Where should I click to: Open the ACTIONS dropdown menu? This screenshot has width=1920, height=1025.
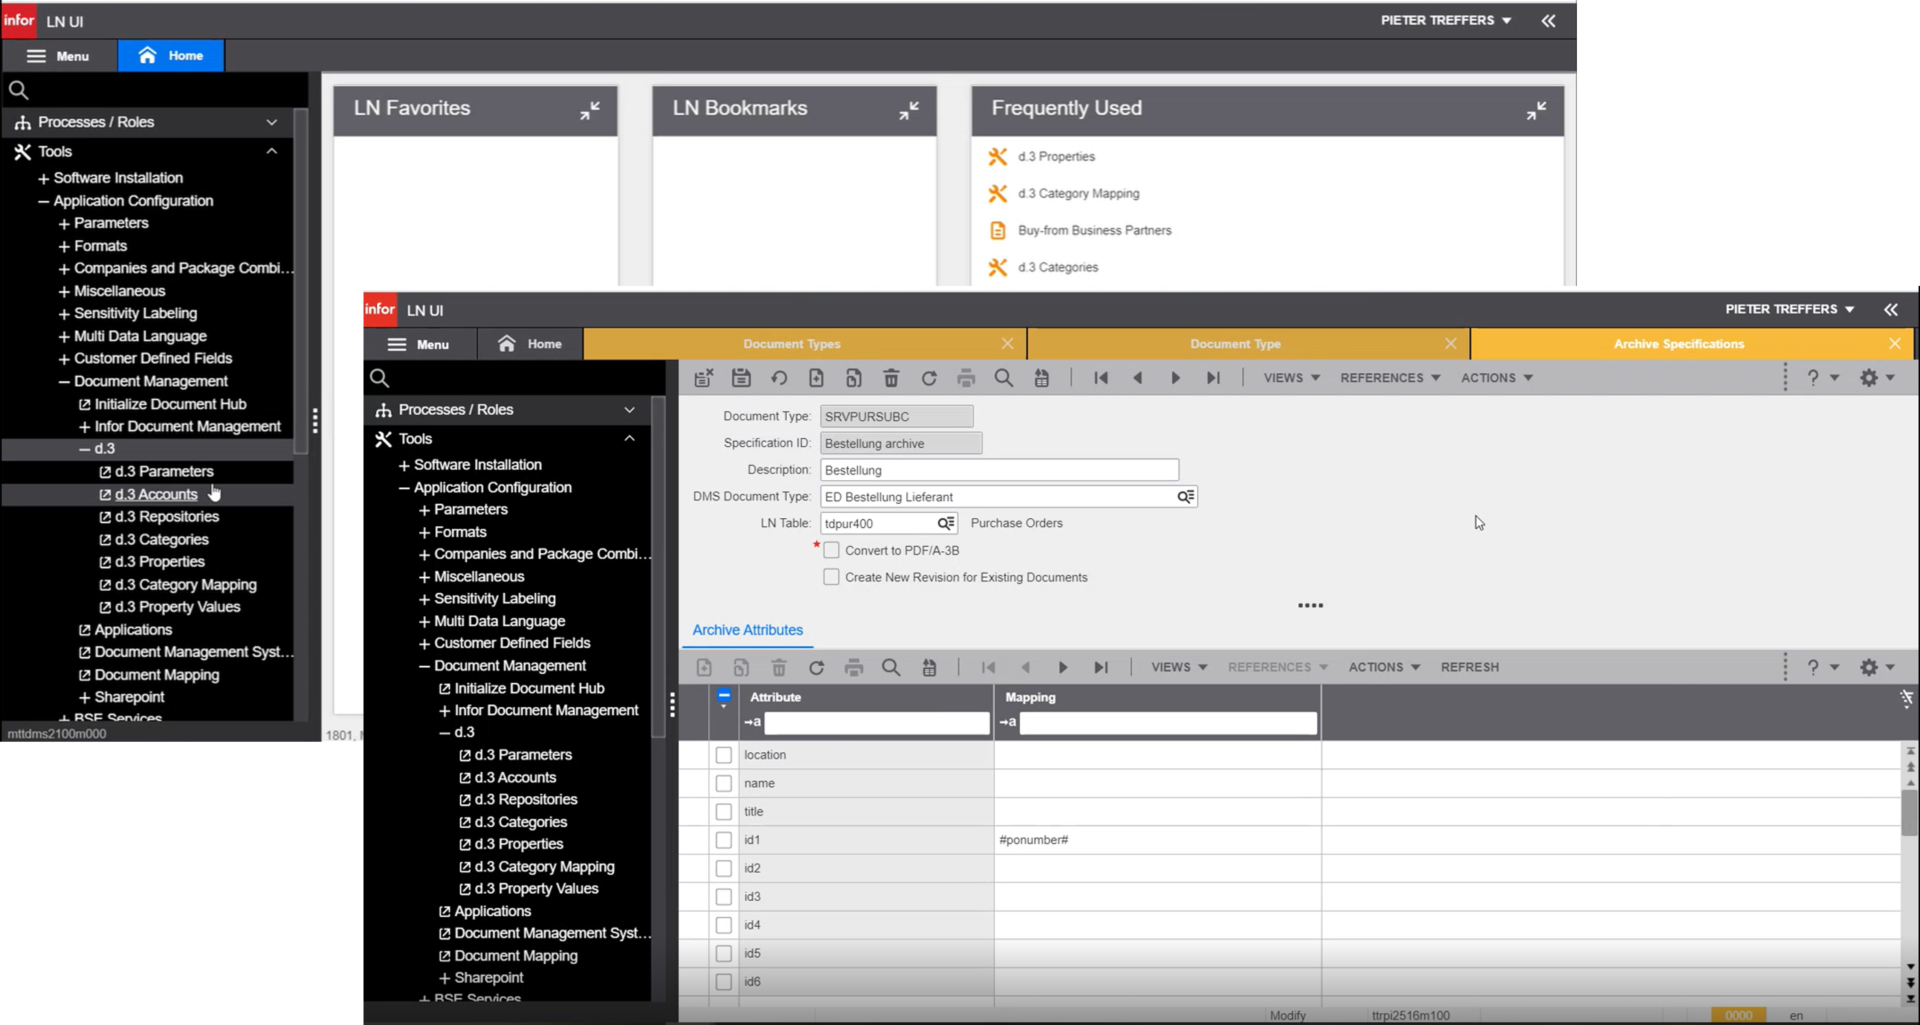[x=1495, y=378]
